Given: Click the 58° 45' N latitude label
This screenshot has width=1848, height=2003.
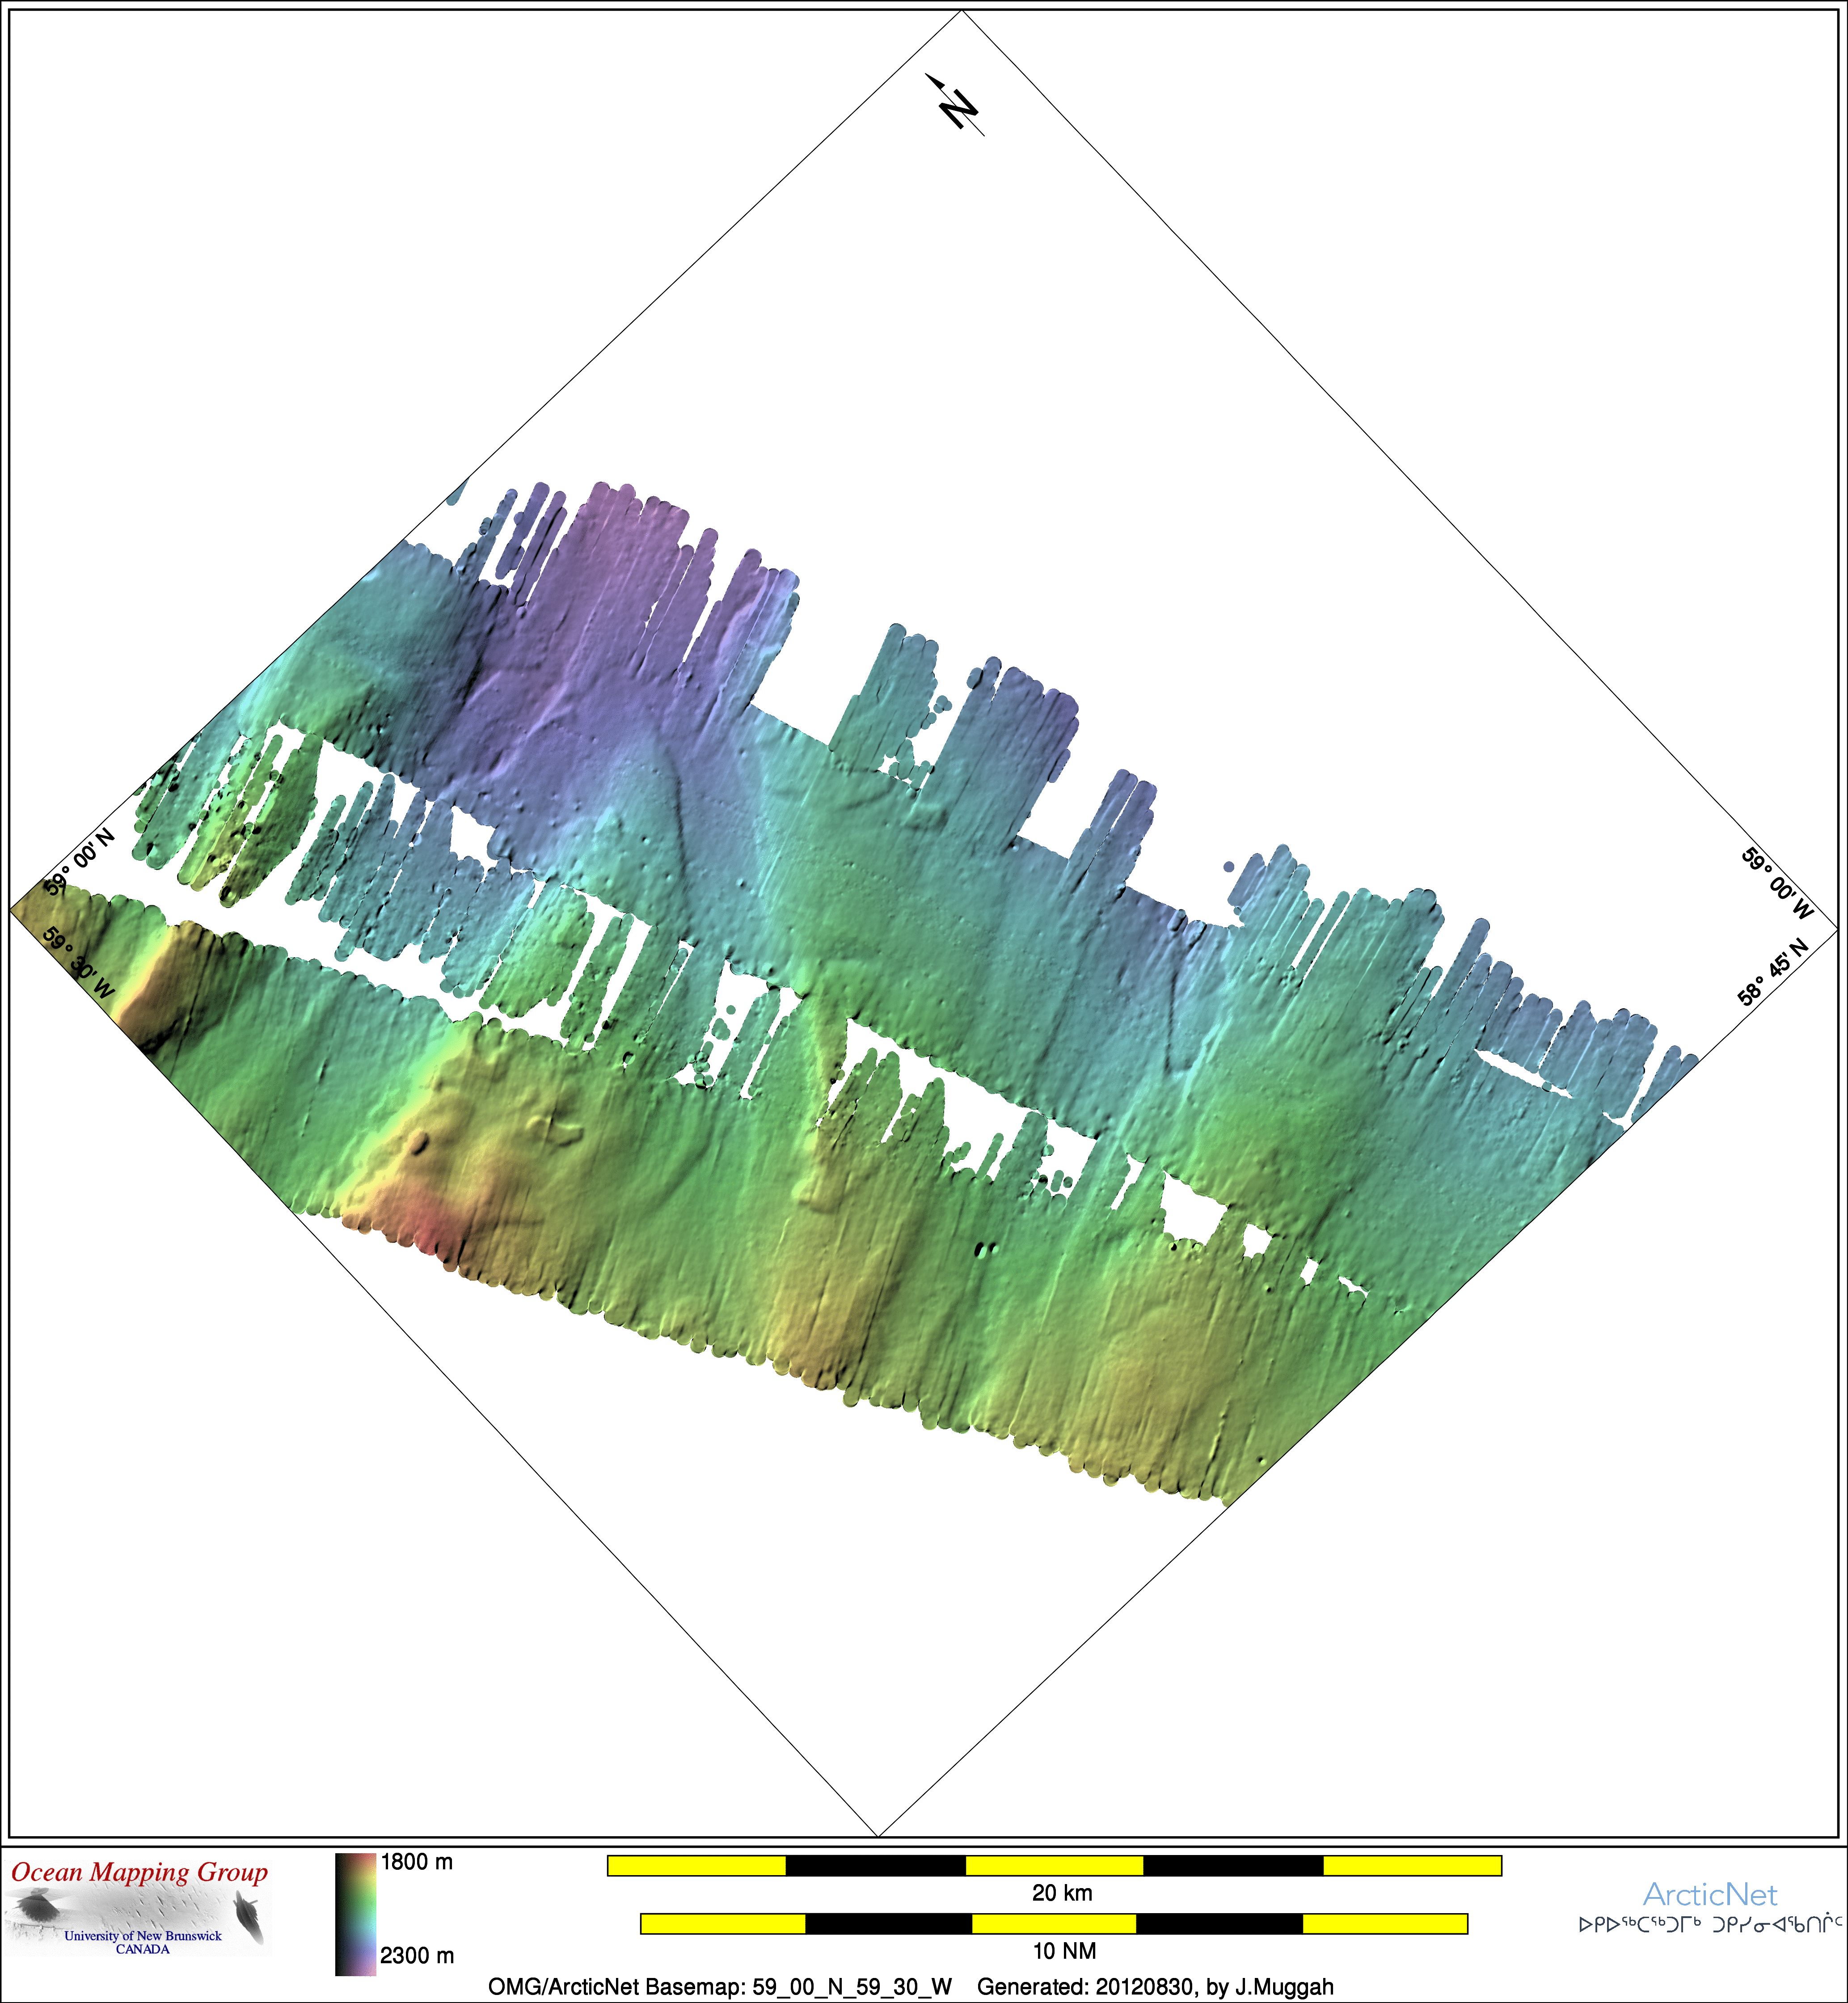Looking at the screenshot, I should (1772, 971).
